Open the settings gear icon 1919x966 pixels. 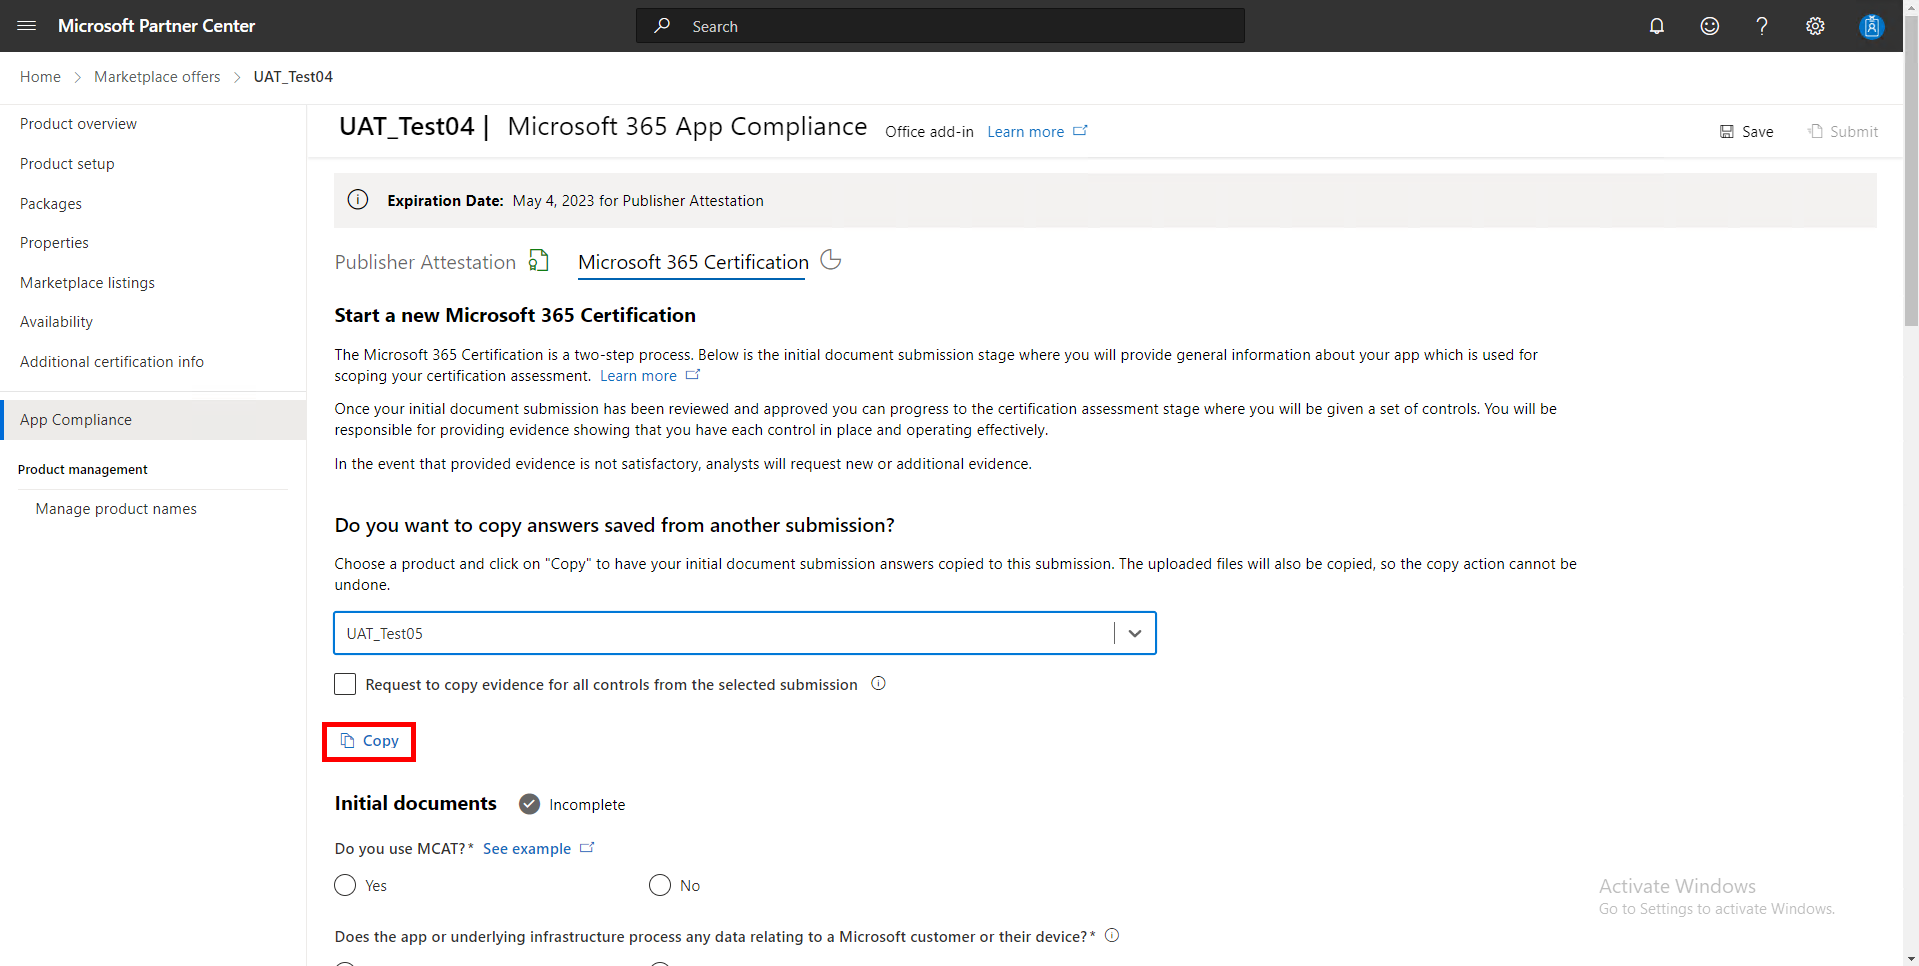1815,26
